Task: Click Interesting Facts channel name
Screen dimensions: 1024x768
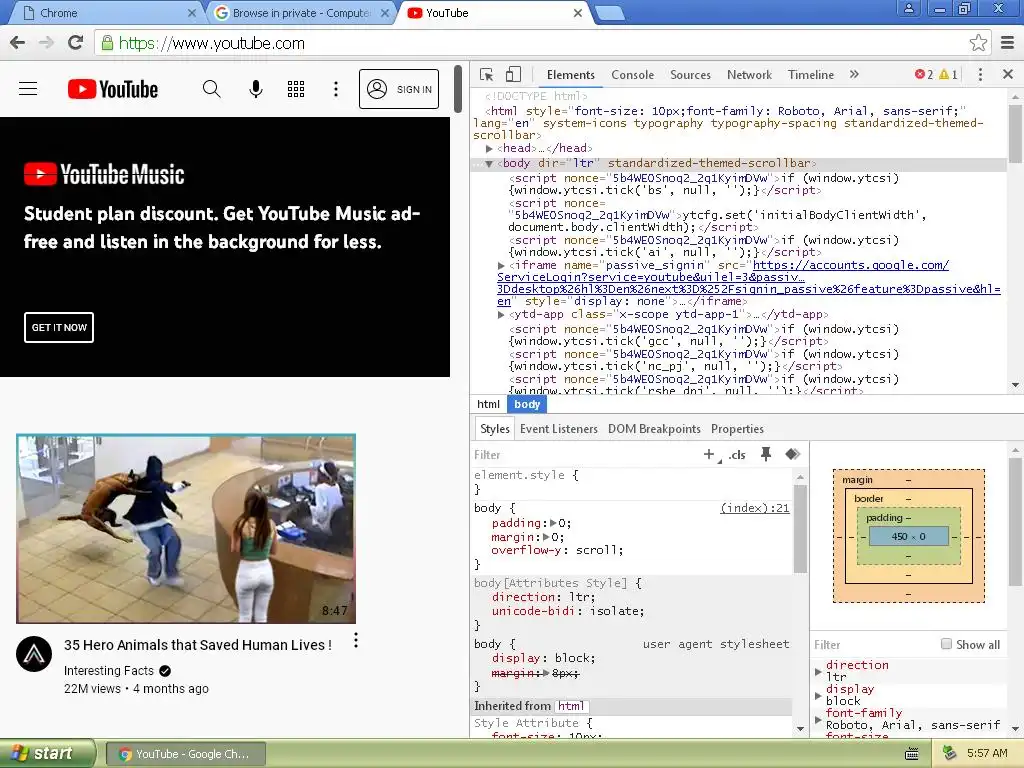Action: pyautogui.click(x=108, y=671)
